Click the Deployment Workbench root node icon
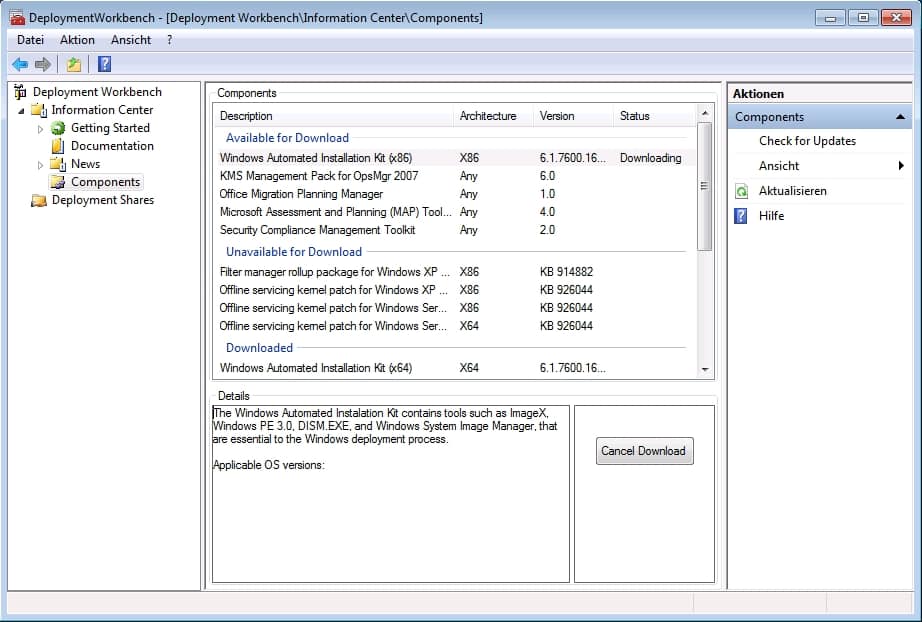This screenshot has height=622, width=922. pyautogui.click(x=20, y=92)
